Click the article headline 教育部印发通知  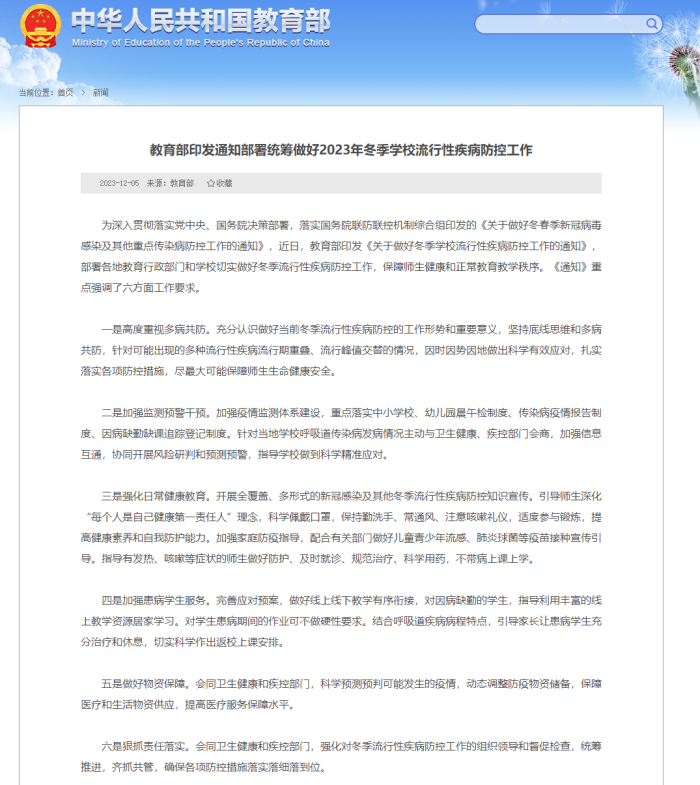click(341, 150)
